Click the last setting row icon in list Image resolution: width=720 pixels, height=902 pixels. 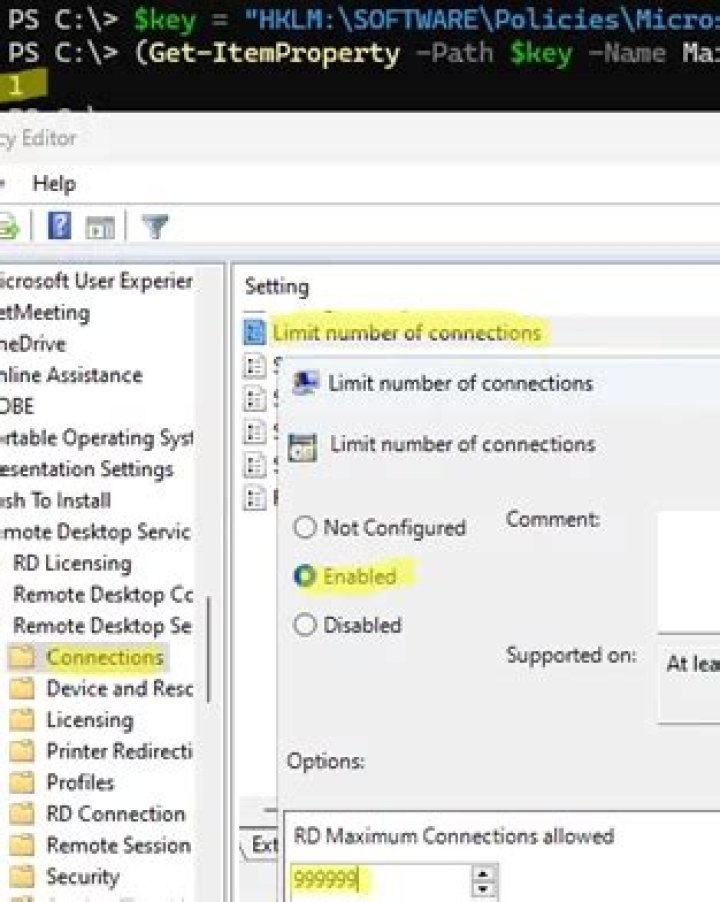254,498
